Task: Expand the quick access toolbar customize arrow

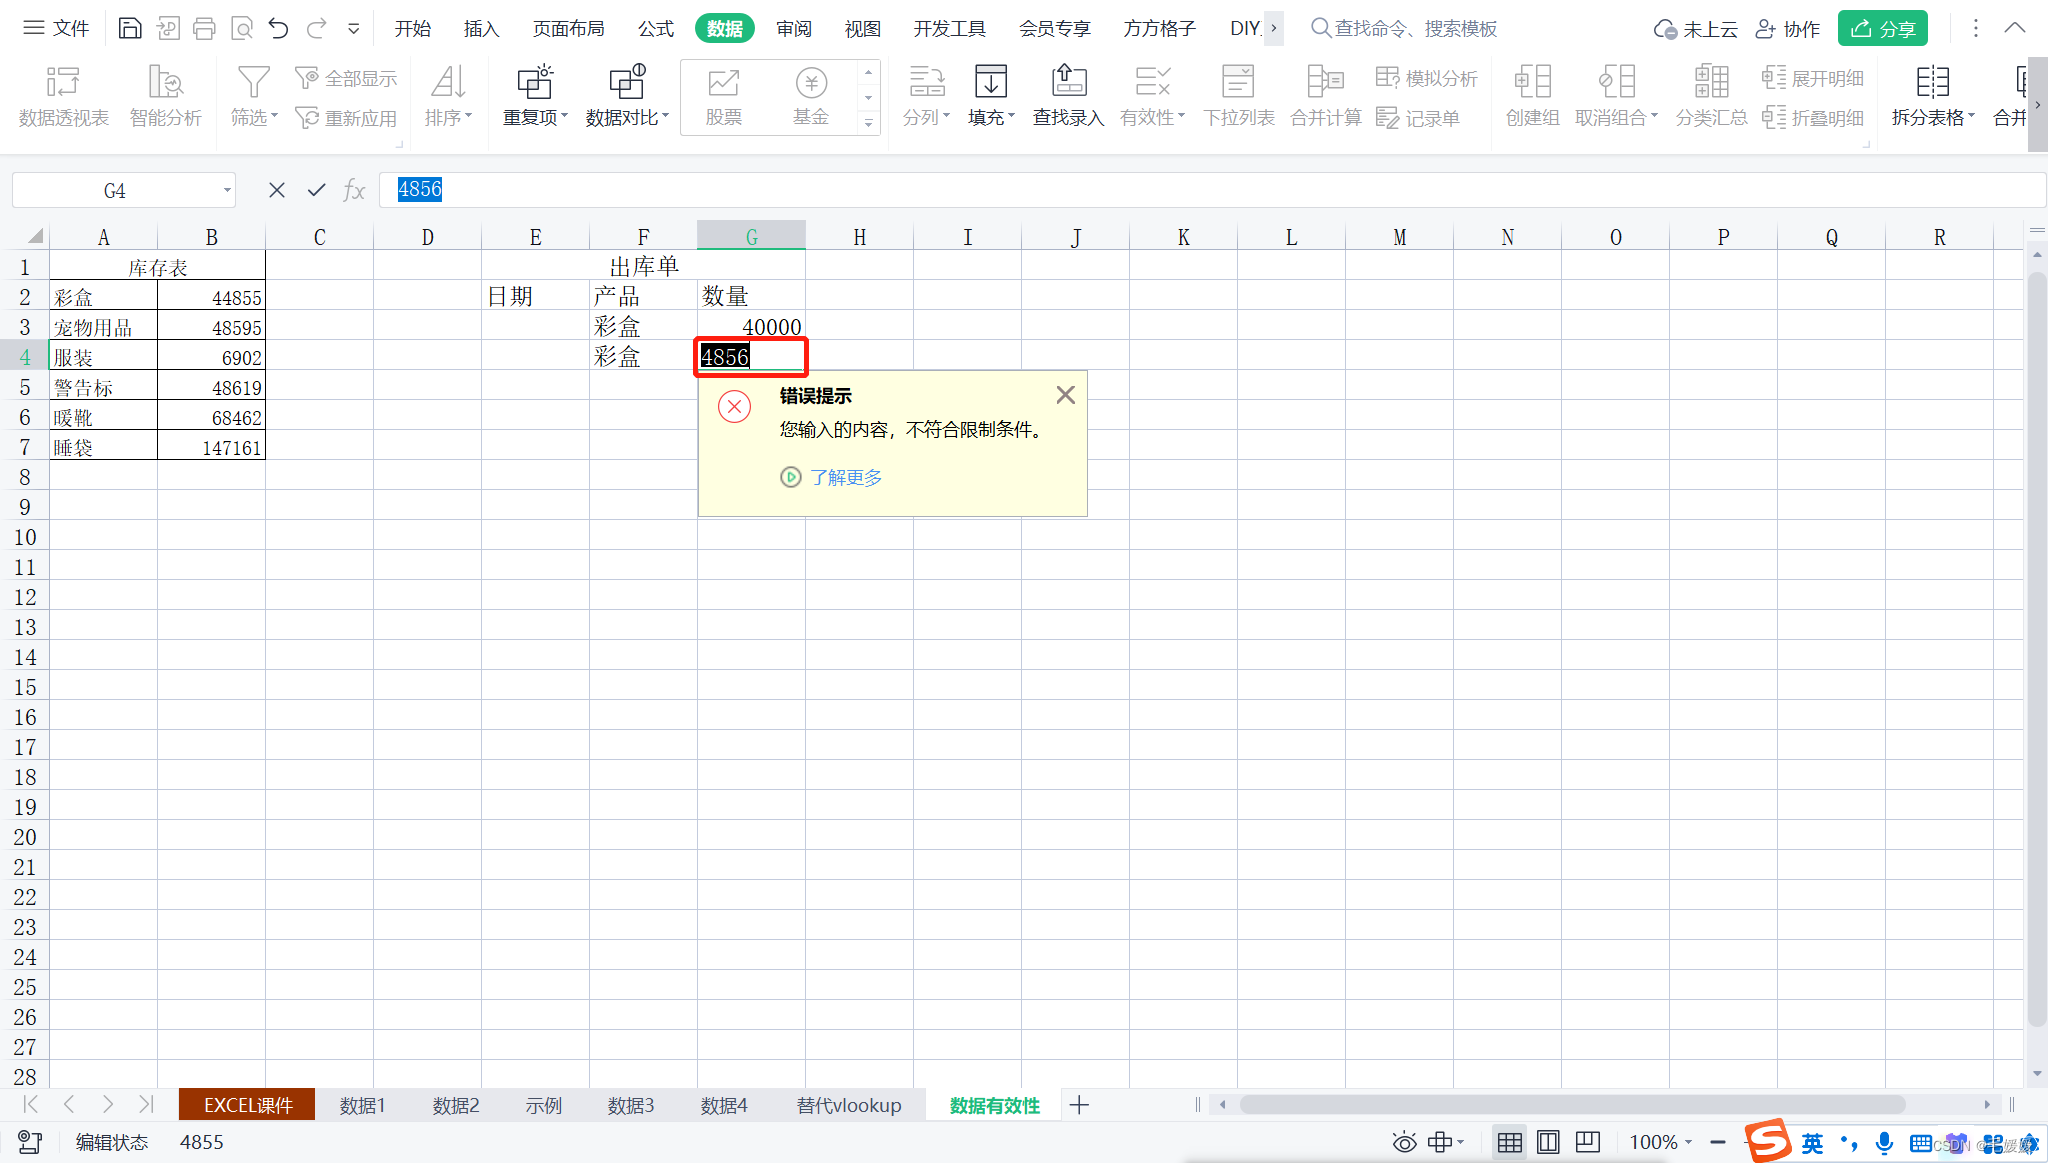Action: 353,29
